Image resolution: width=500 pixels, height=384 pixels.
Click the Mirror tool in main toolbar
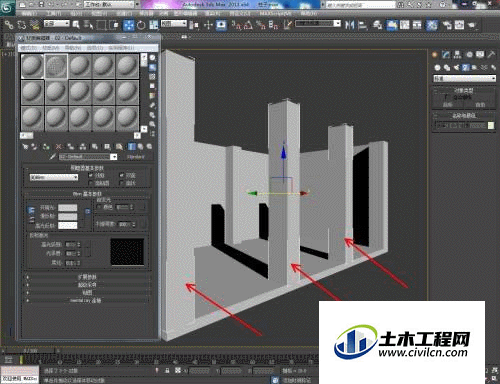click(349, 25)
